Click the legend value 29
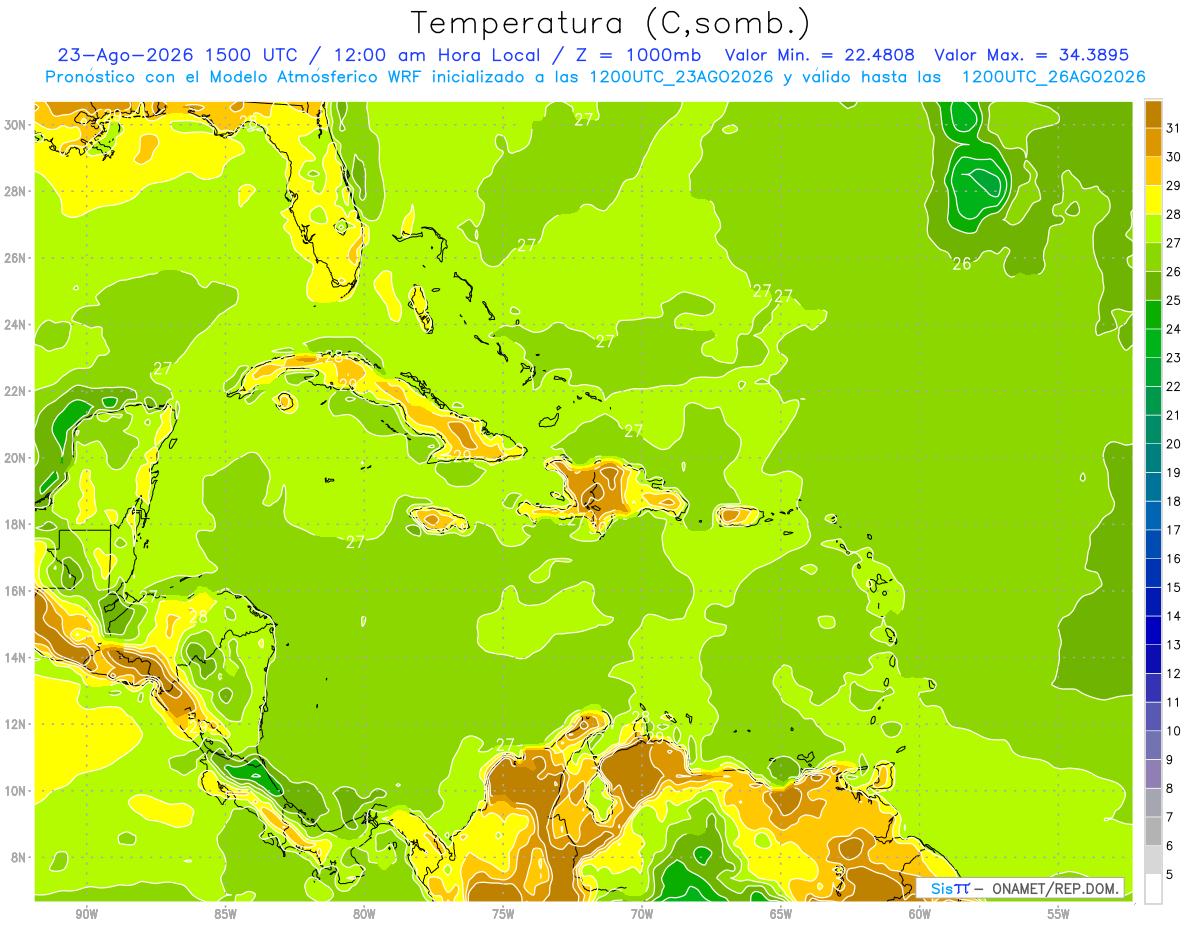Screen dimensions: 1200x927 pyautogui.click(x=1174, y=185)
